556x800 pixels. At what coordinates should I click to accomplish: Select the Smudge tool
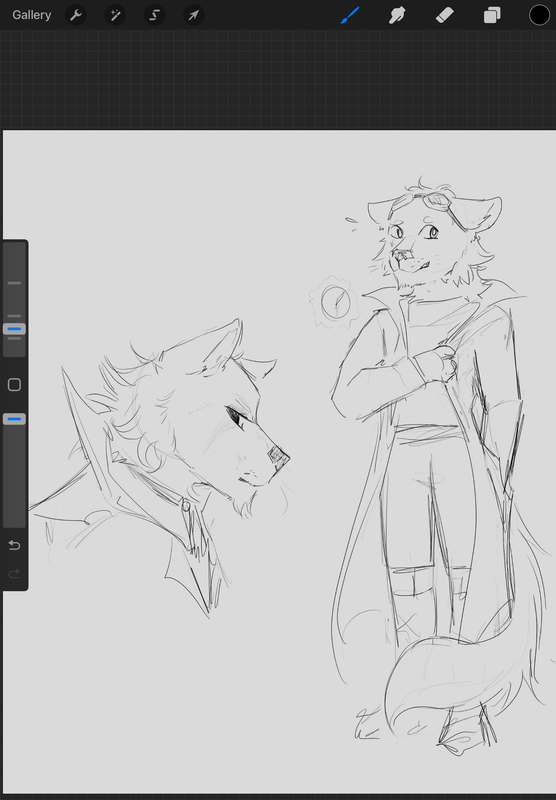[x=397, y=15]
